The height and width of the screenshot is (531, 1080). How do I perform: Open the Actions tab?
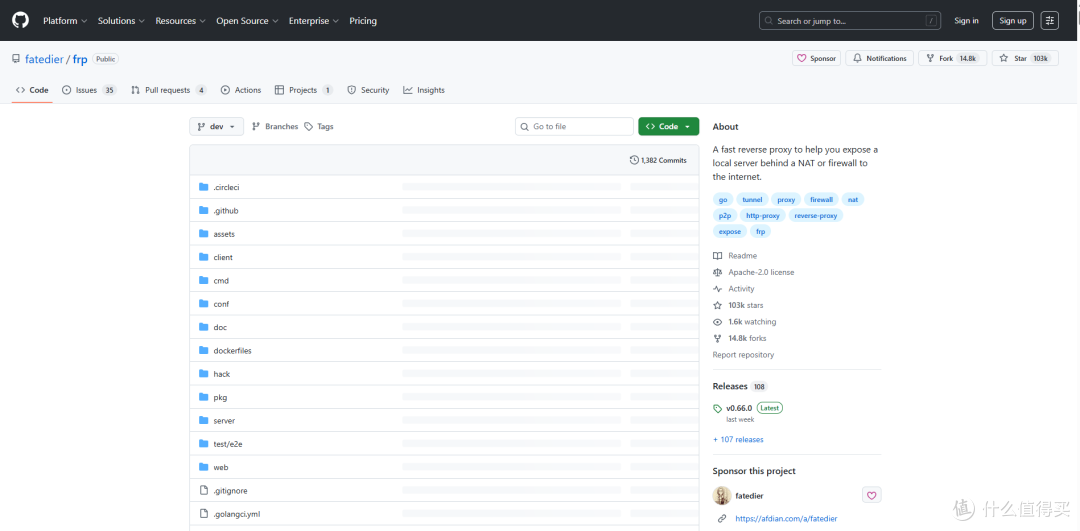pos(241,90)
